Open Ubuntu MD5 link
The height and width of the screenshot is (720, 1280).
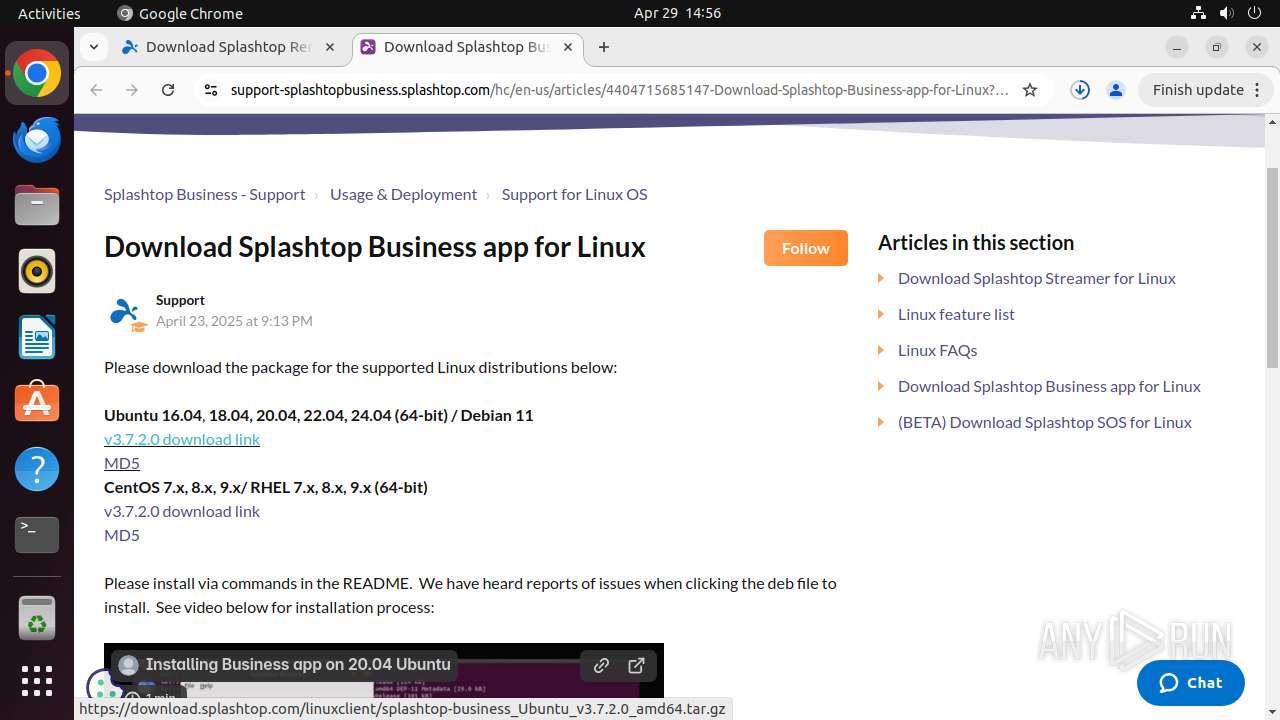point(122,463)
